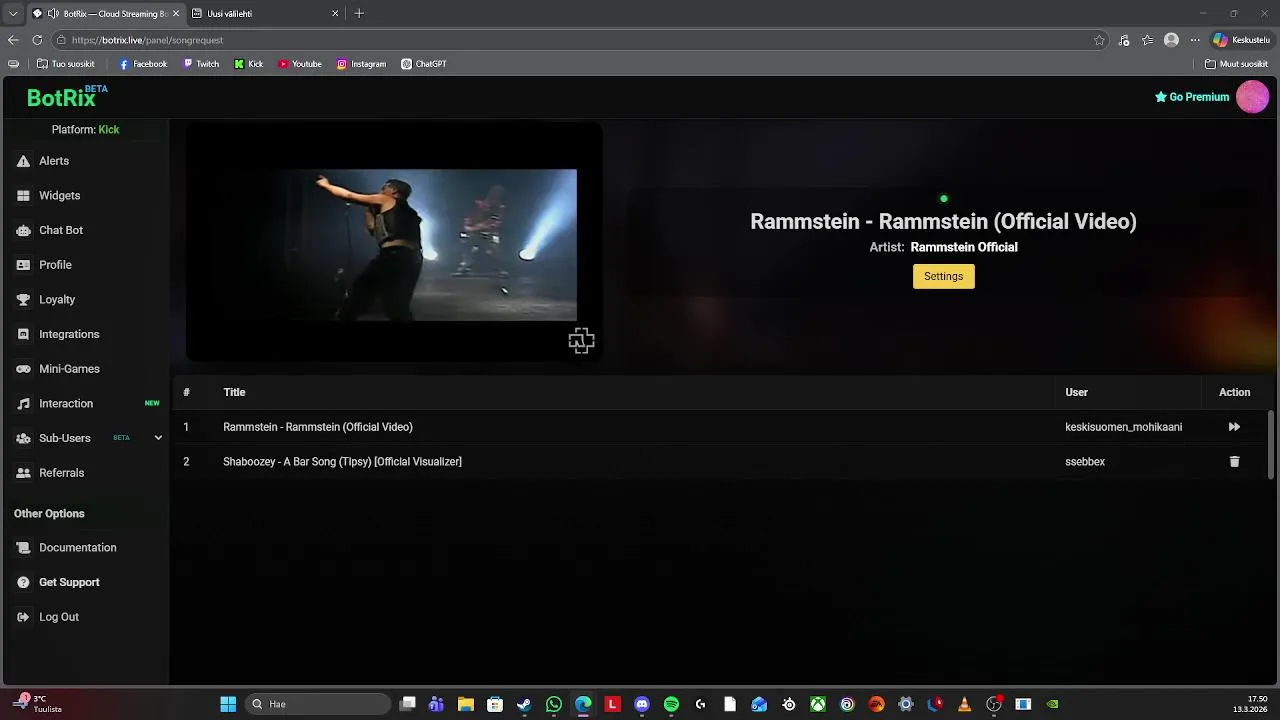Open VLC from the taskbar
The width and height of the screenshot is (1280, 720).
(x=964, y=704)
